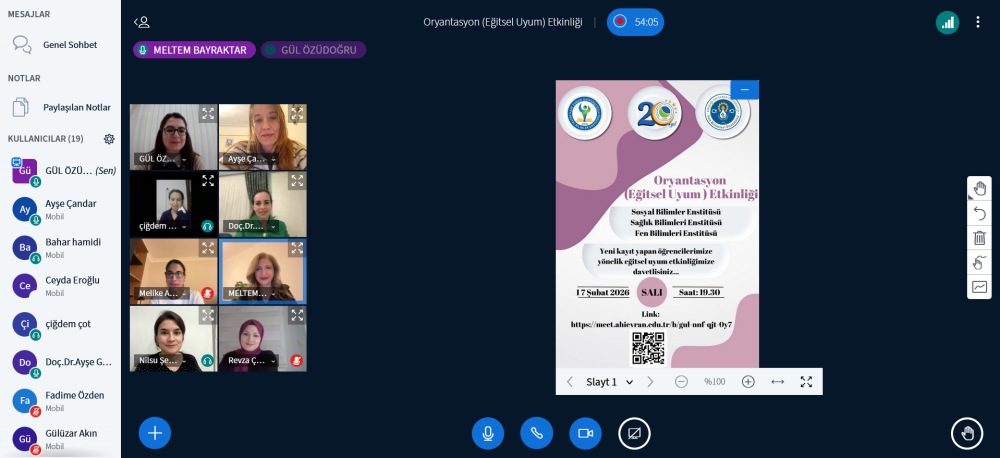The width and height of the screenshot is (1000, 458).
Task: Click the trash icon to clear annotations
Action: pyautogui.click(x=979, y=238)
